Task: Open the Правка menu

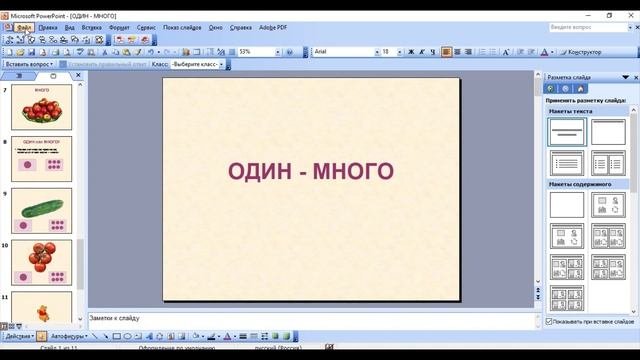Action: [48, 27]
